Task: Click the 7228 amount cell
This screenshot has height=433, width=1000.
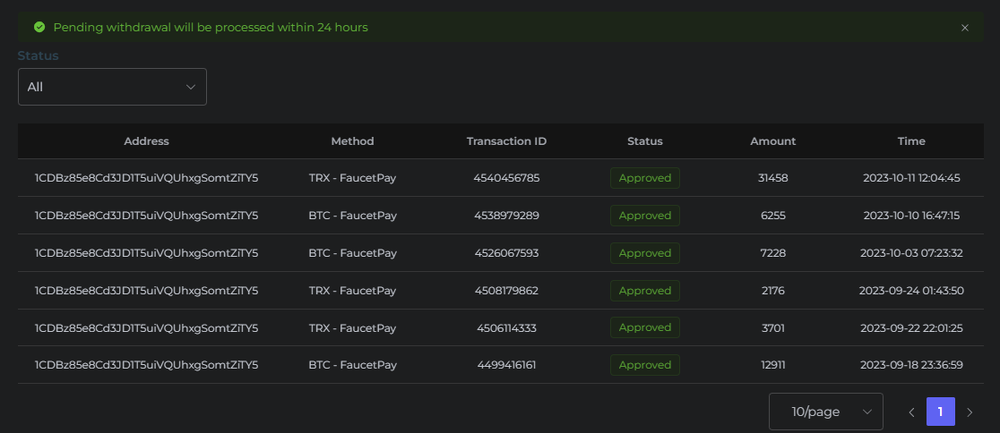Action: click(x=773, y=253)
